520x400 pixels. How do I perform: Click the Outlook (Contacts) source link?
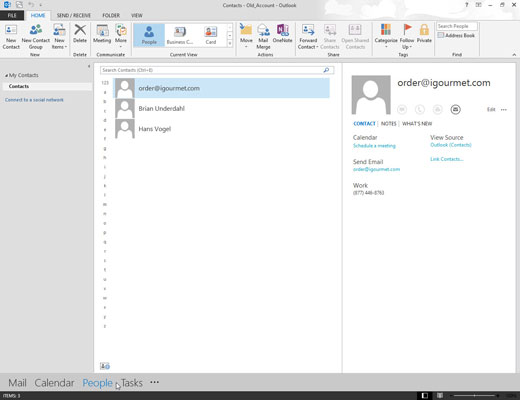click(x=451, y=145)
